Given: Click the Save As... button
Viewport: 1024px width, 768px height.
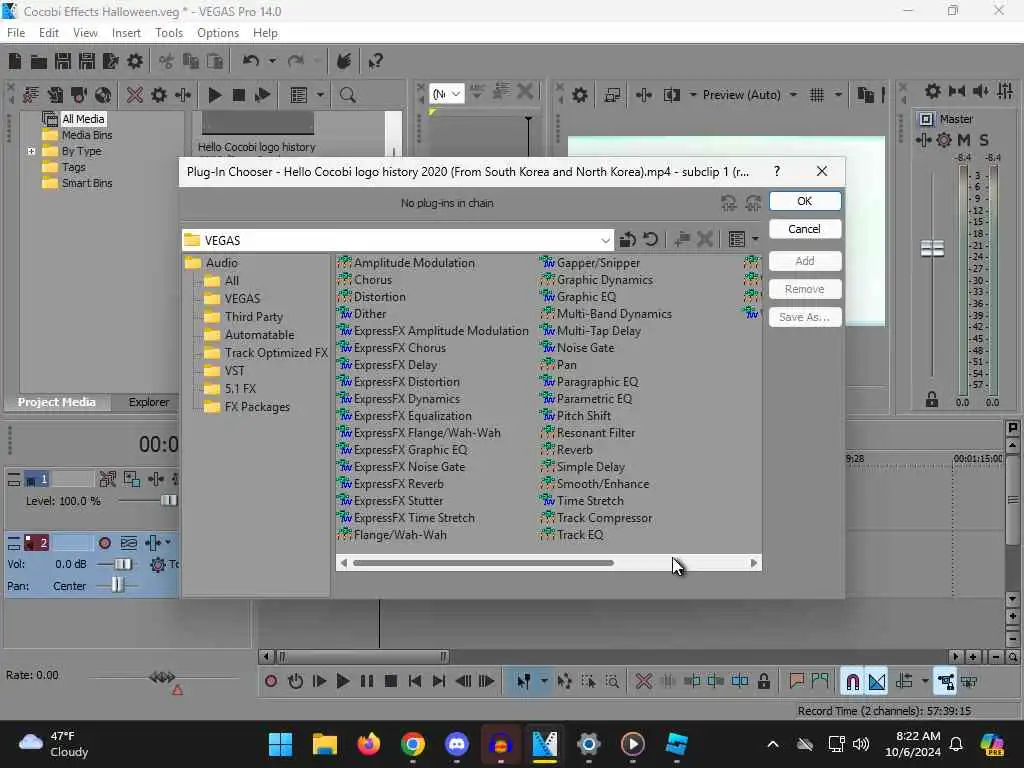Looking at the screenshot, I should (x=805, y=317).
